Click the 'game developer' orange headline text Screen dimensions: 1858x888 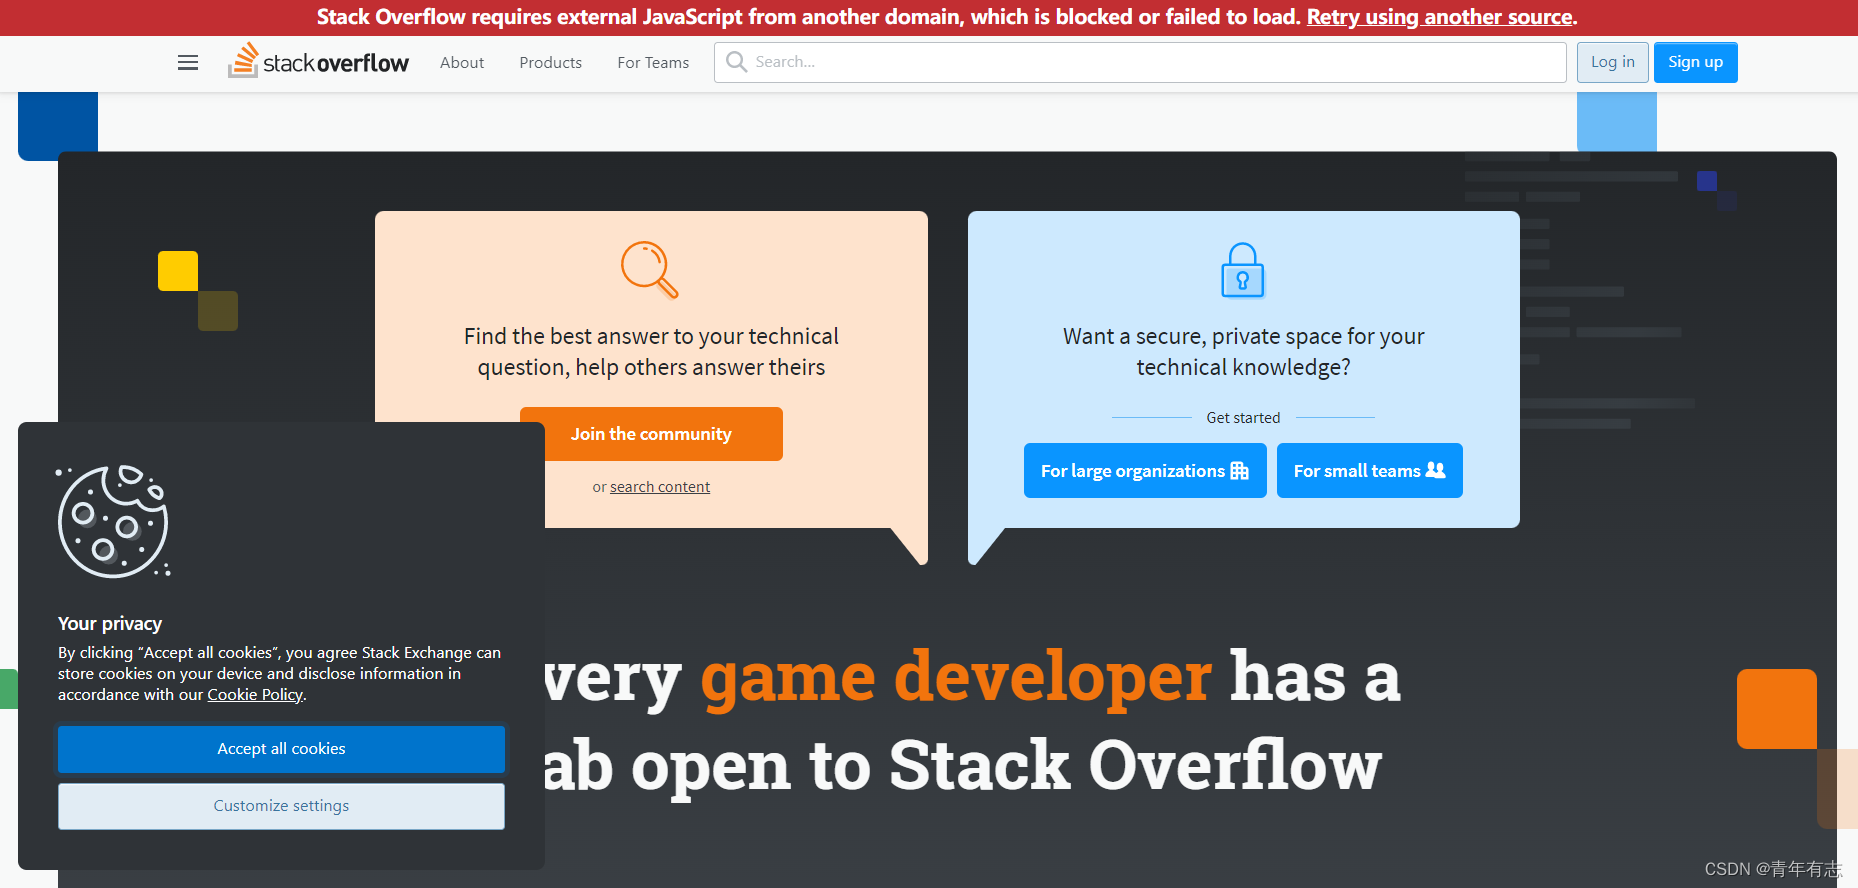tap(956, 678)
